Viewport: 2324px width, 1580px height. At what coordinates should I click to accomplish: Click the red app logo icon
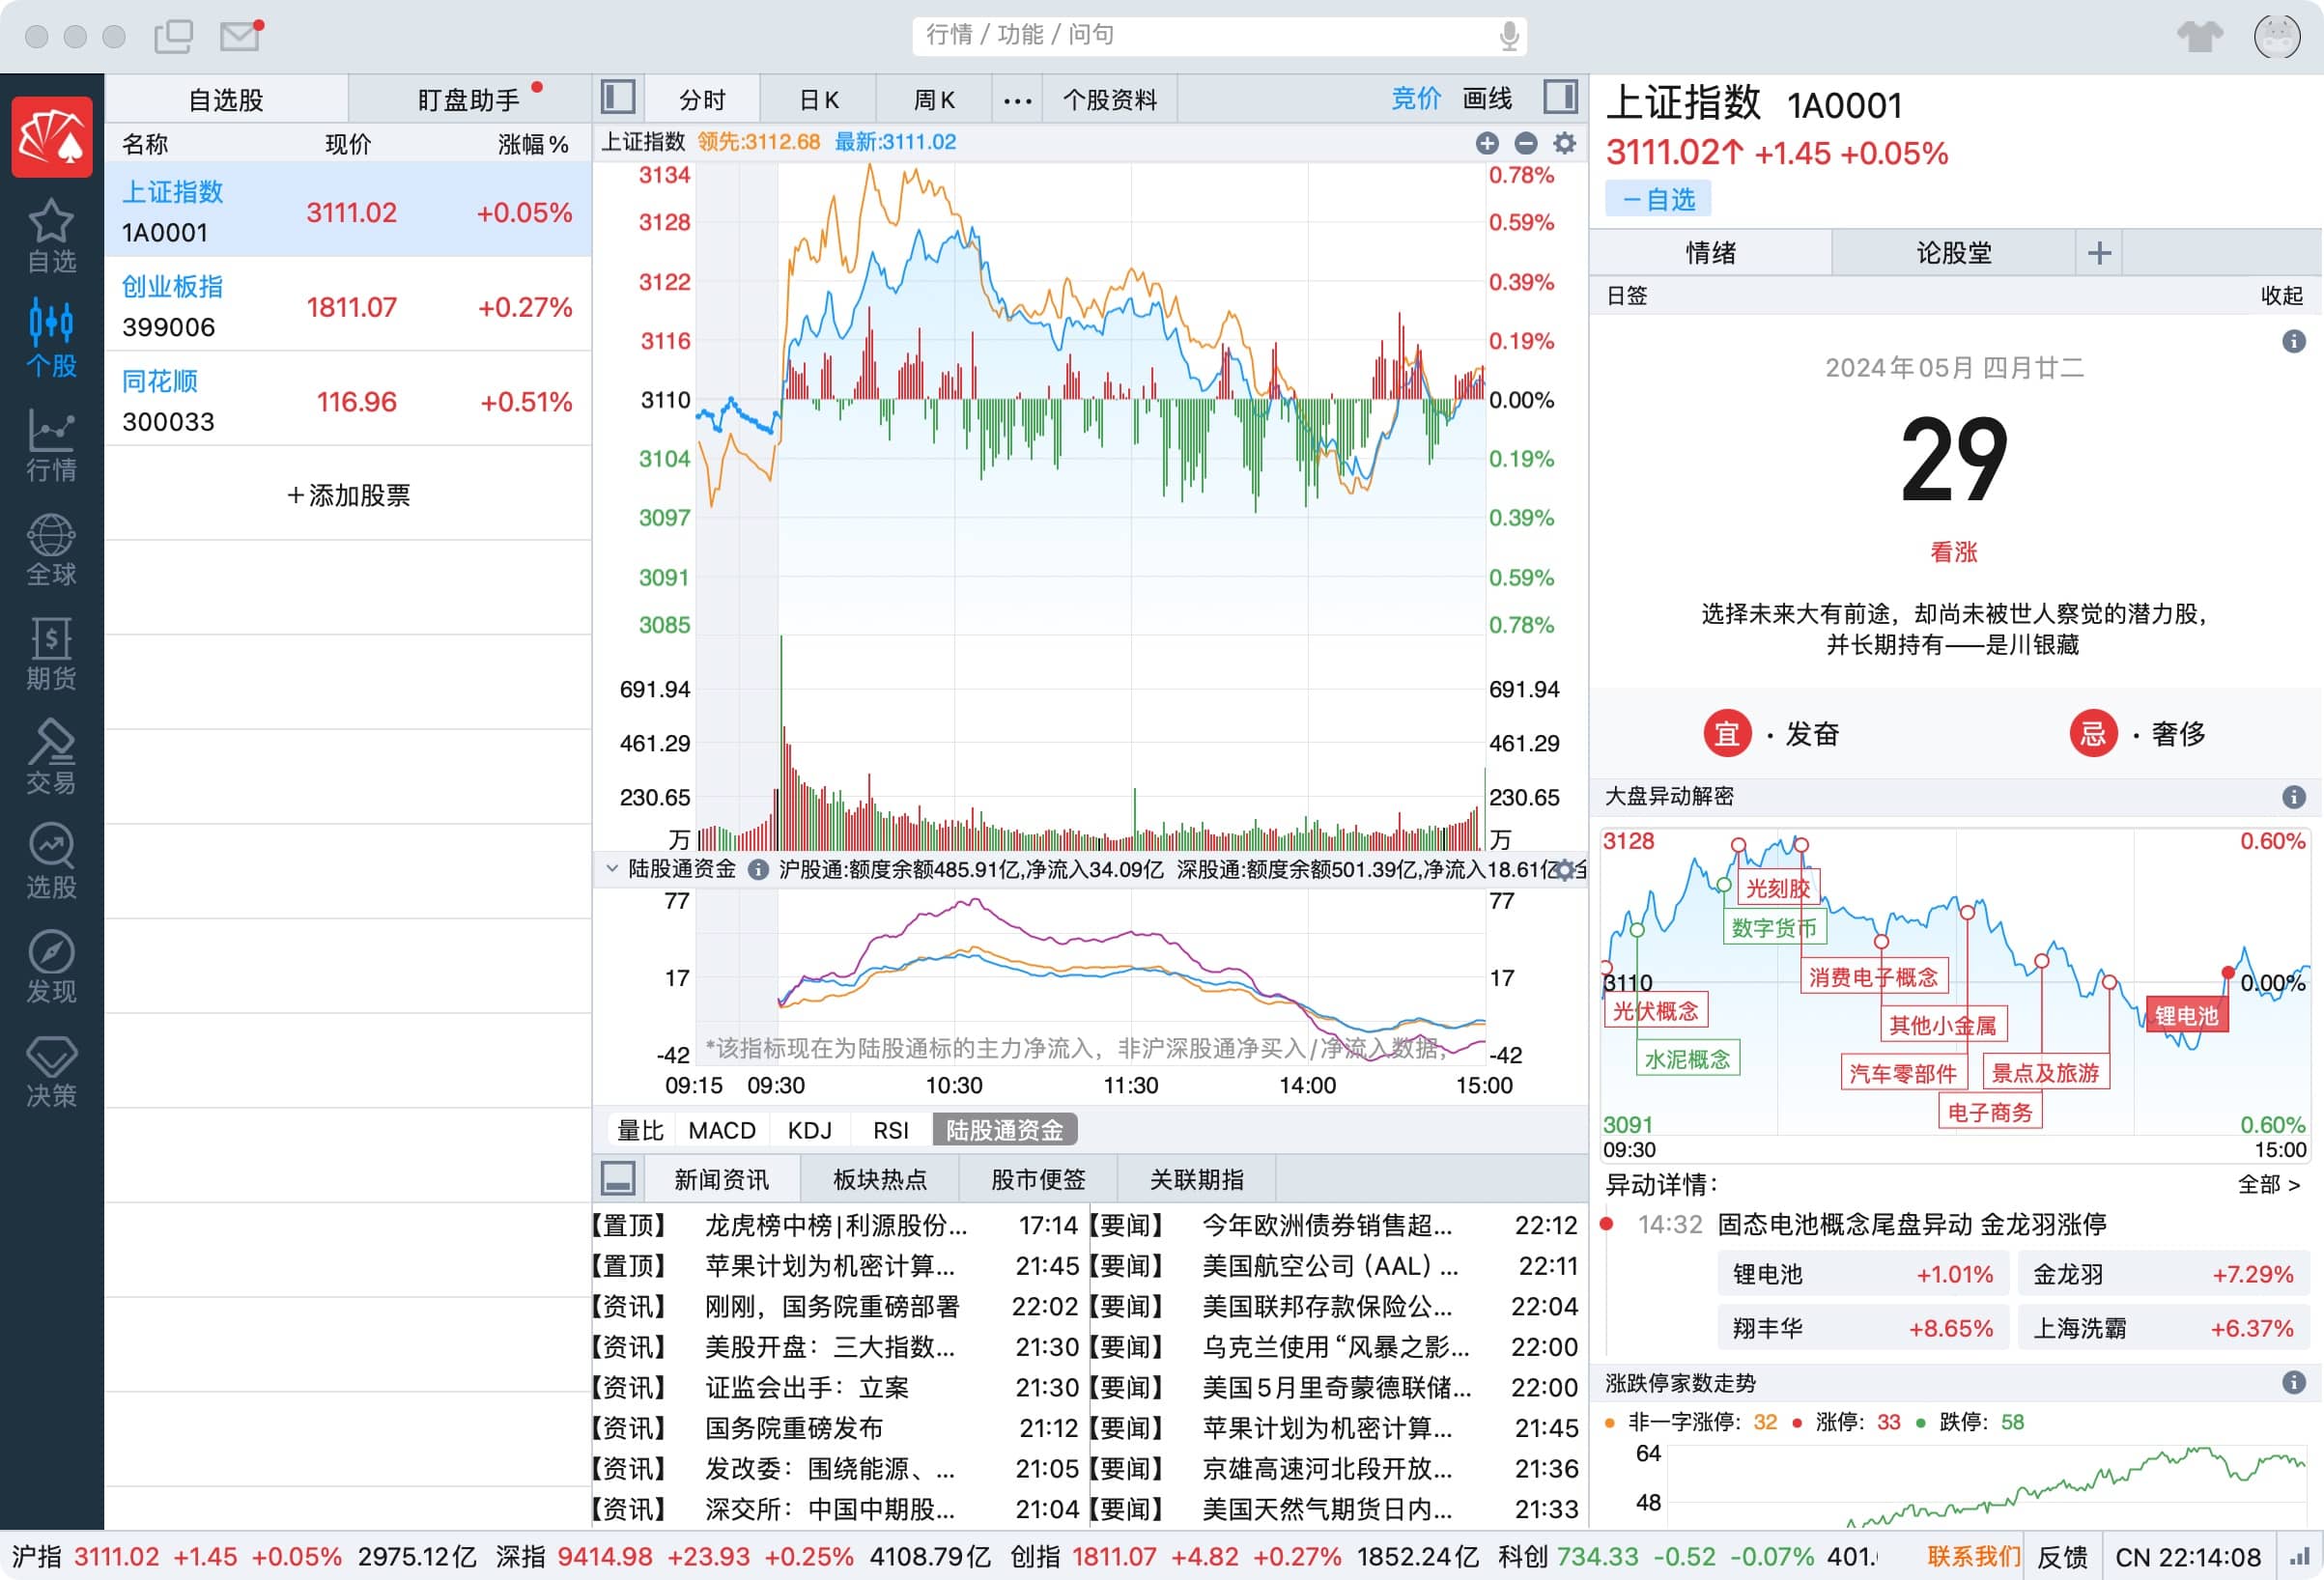pyautogui.click(x=52, y=136)
